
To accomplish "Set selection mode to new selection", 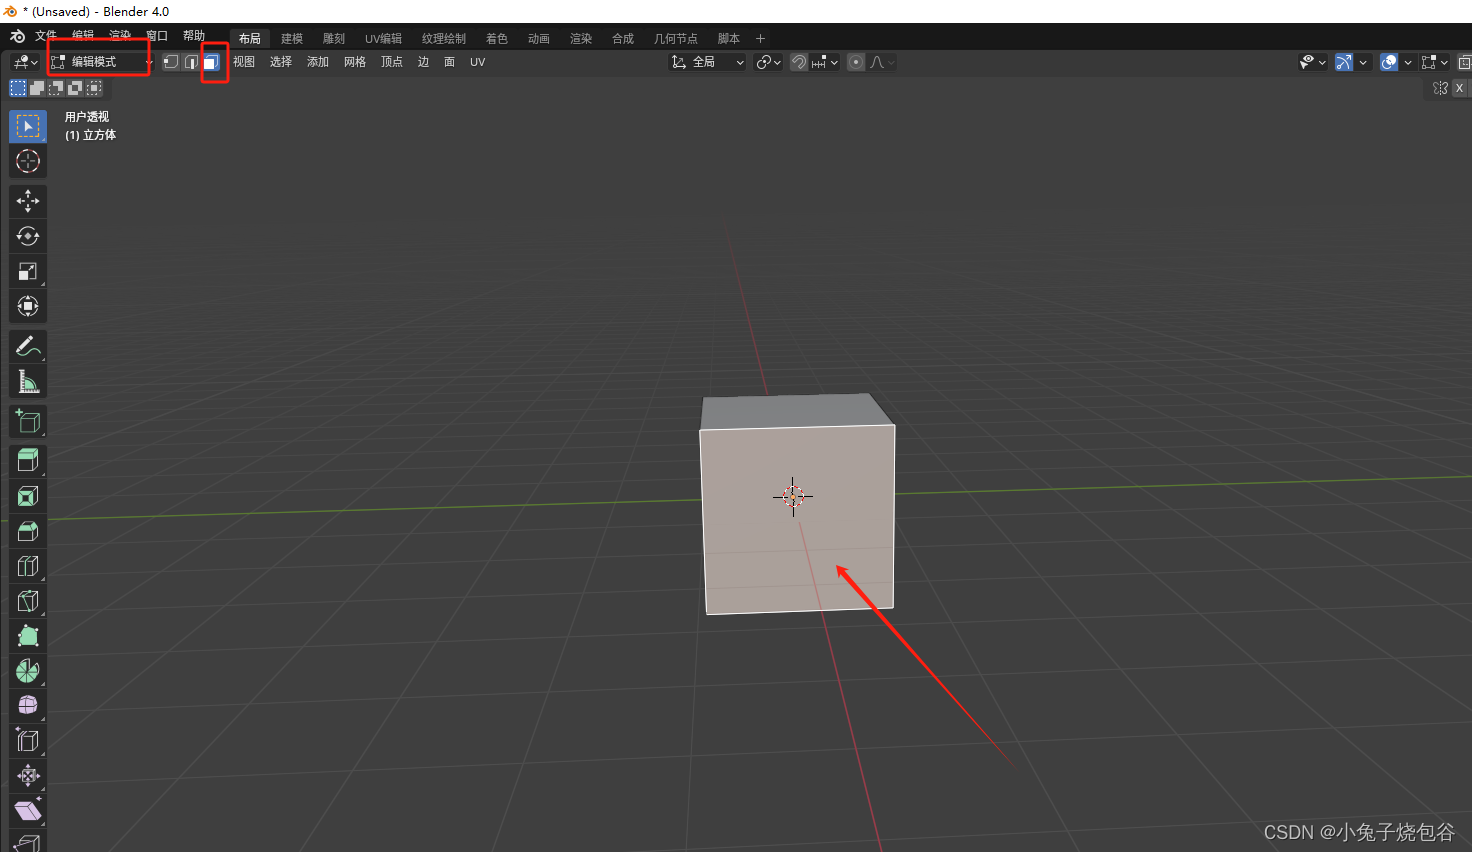I will click(18, 88).
